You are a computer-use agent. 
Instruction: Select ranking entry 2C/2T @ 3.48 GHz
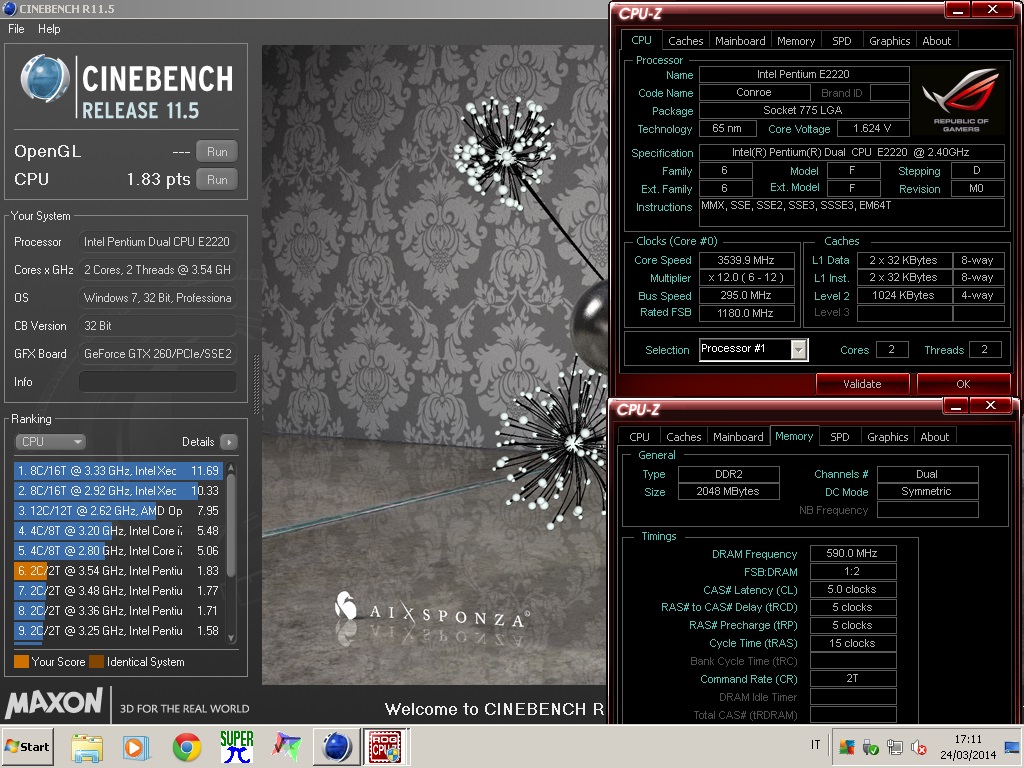pos(118,590)
